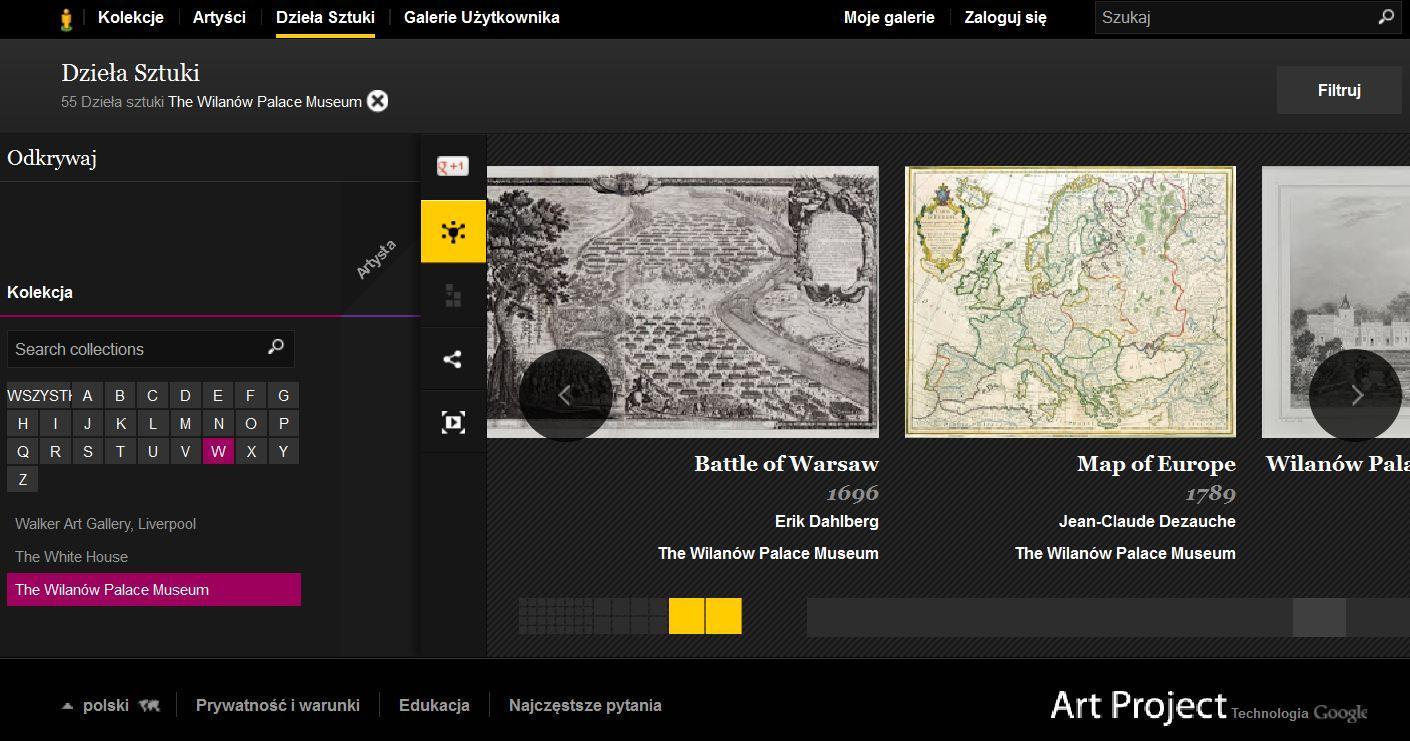Image resolution: width=1410 pixels, height=741 pixels.
Task: Filter collections by letter G
Action: tap(283, 395)
